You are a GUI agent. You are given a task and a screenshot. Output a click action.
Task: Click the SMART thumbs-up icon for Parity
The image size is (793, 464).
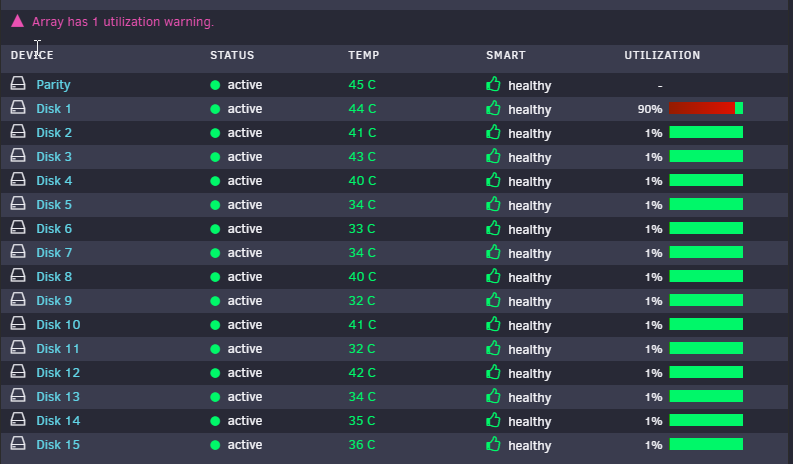tap(493, 84)
